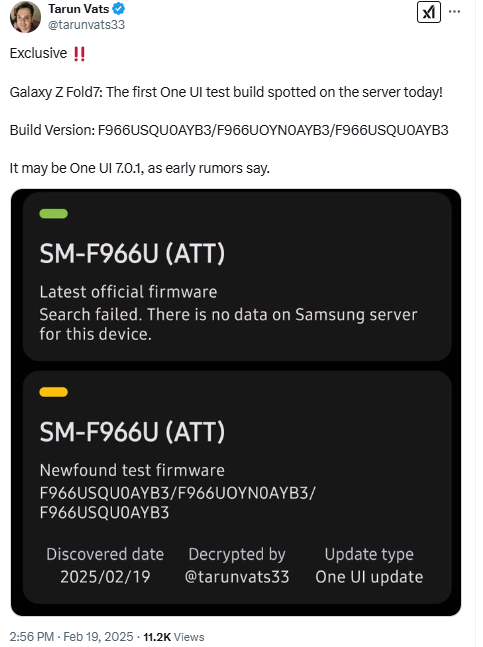Viewport: 483px width, 647px height.
Task: Click the blue verified badge
Action: [119, 8]
